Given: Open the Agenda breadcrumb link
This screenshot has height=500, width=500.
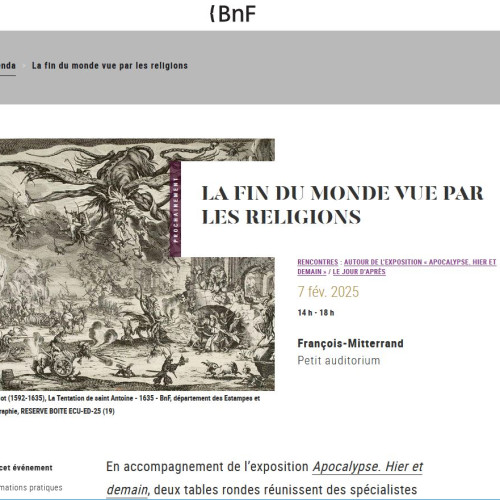Looking at the screenshot, I should tap(8, 66).
